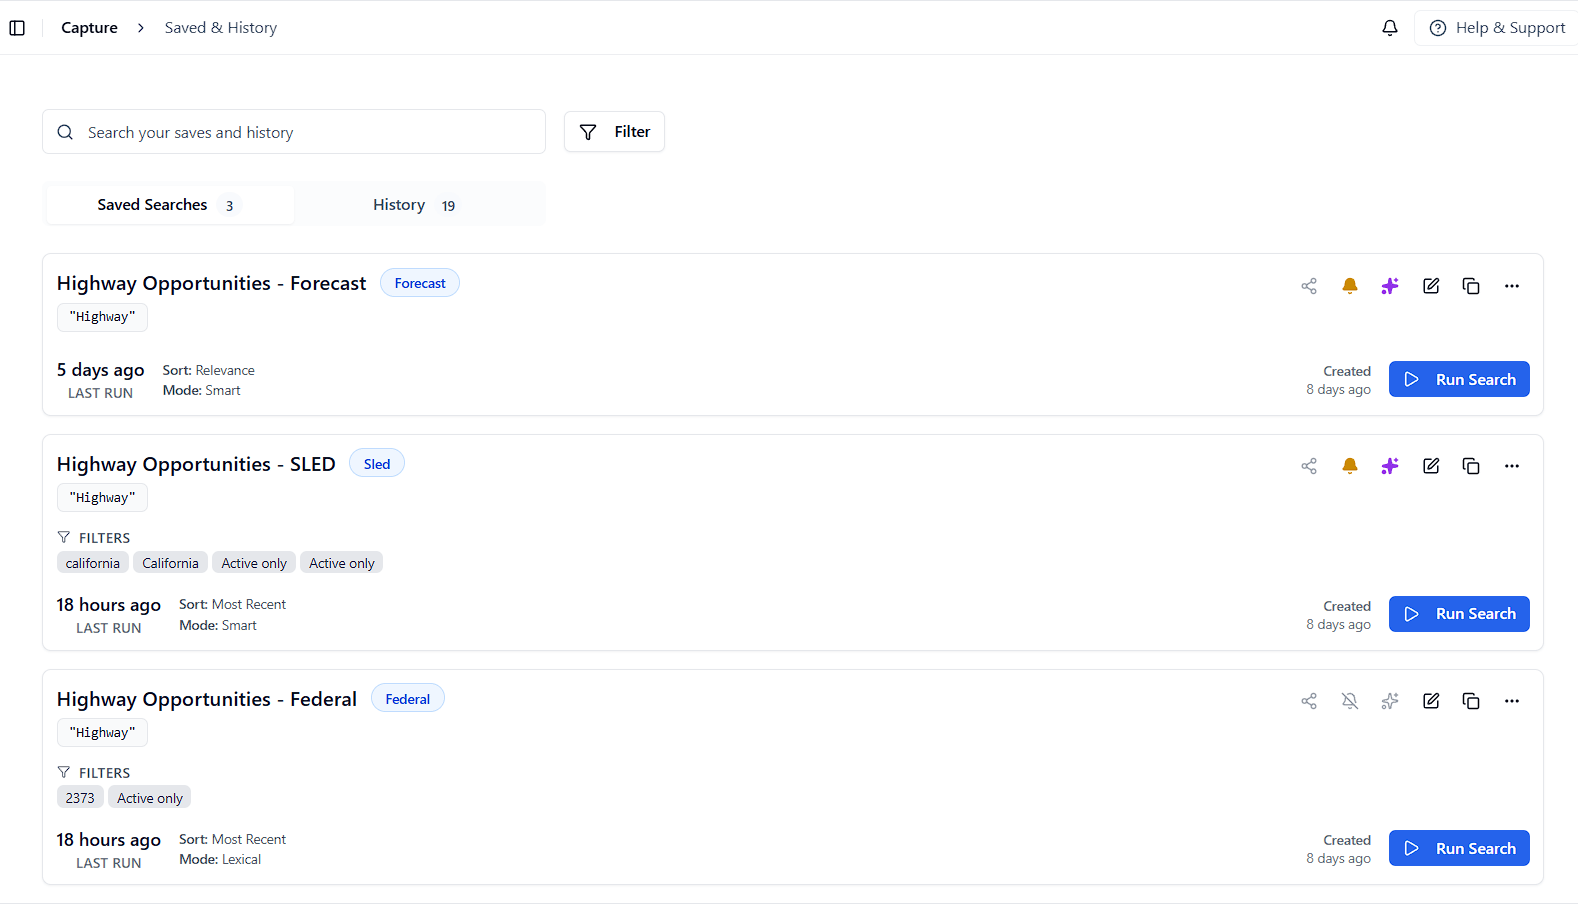Toggle alert bell for SLED search

pos(1350,466)
